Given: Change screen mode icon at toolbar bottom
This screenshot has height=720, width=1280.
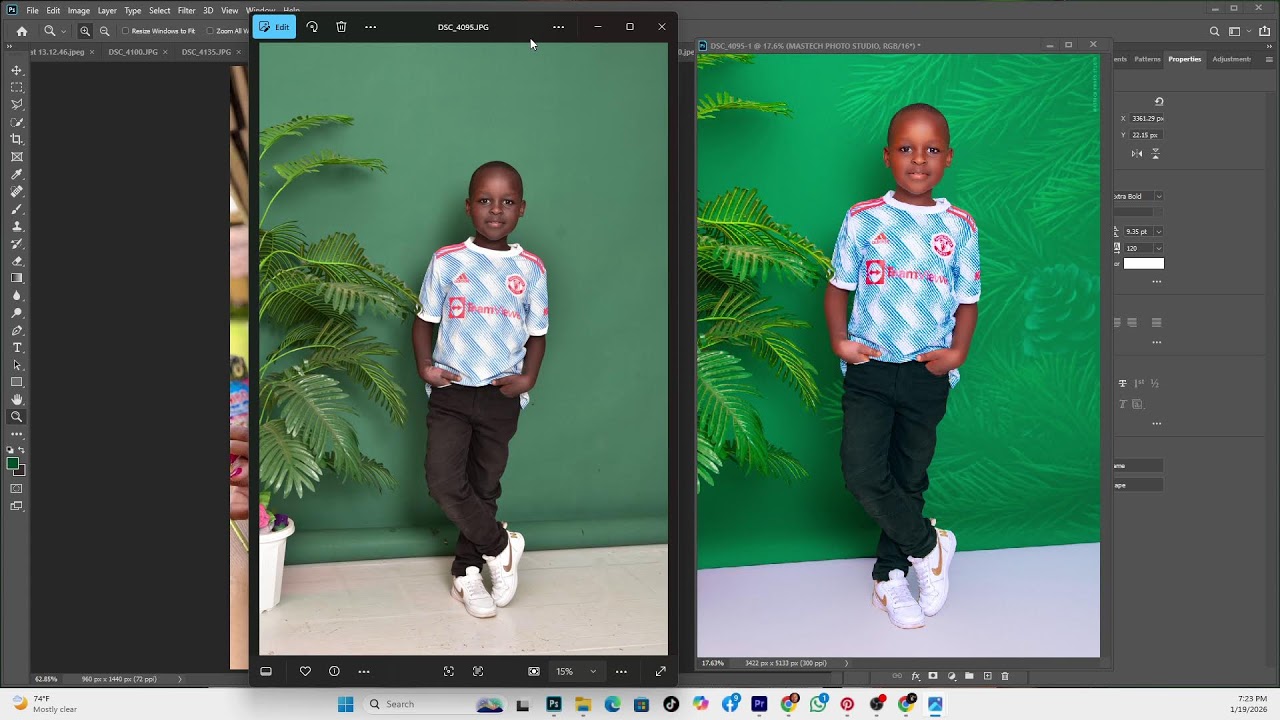Looking at the screenshot, I should 17,506.
